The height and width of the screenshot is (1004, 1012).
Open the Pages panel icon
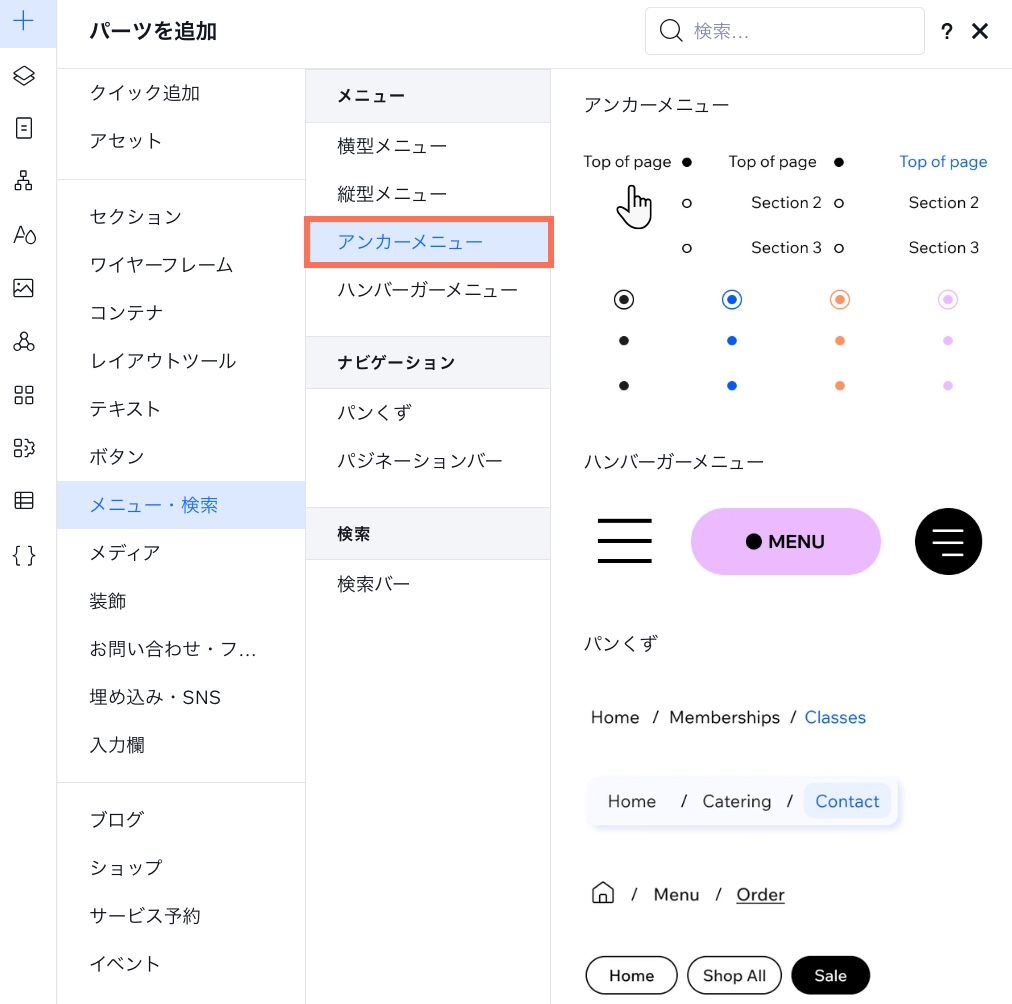[x=25, y=130]
